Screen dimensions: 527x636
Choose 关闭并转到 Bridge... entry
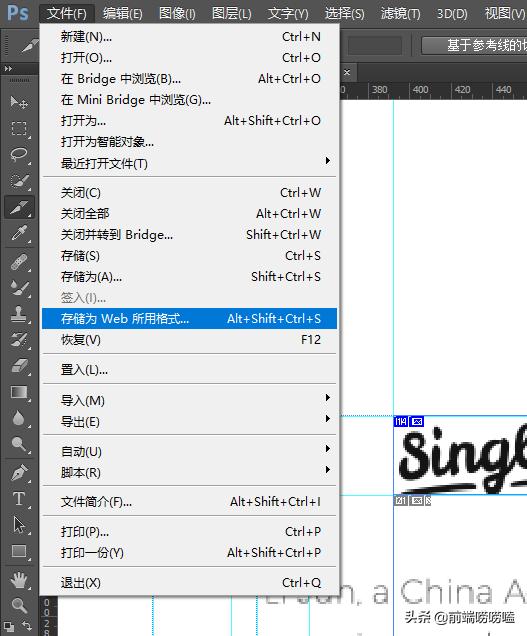pos(189,235)
